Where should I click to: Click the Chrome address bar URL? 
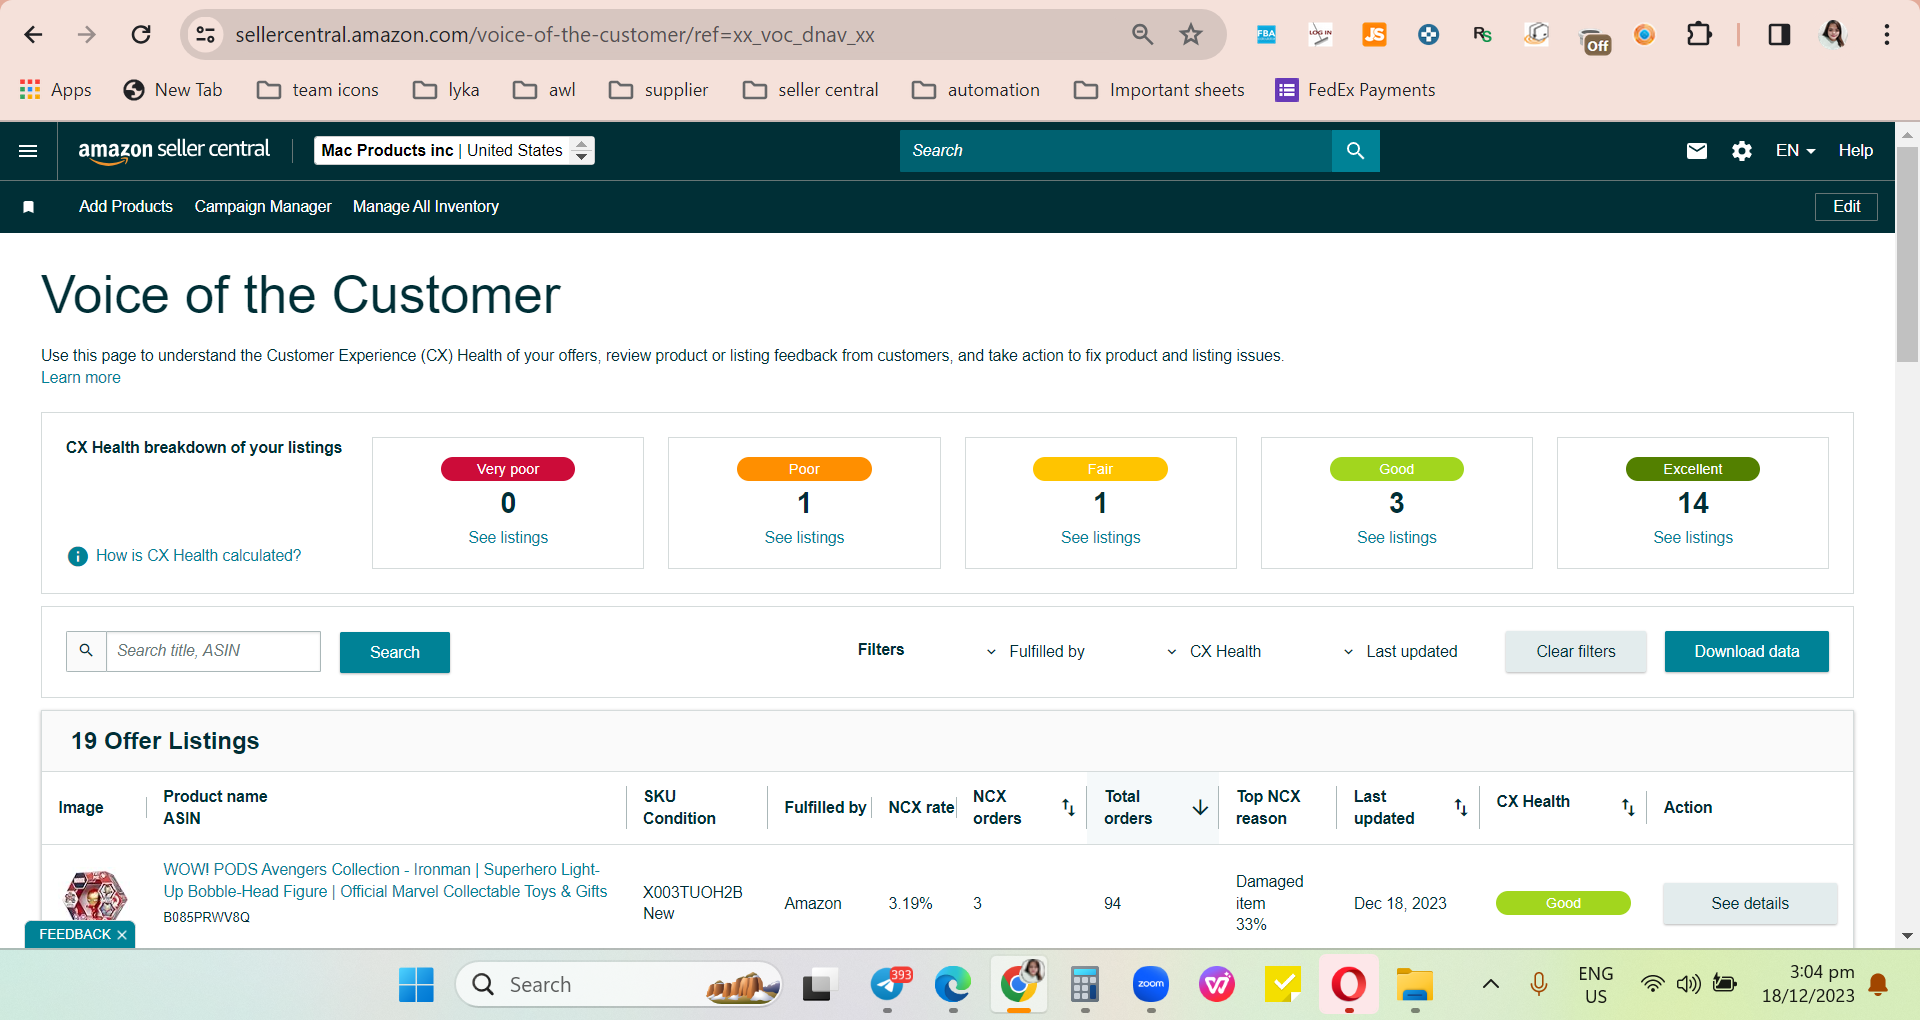555,35
